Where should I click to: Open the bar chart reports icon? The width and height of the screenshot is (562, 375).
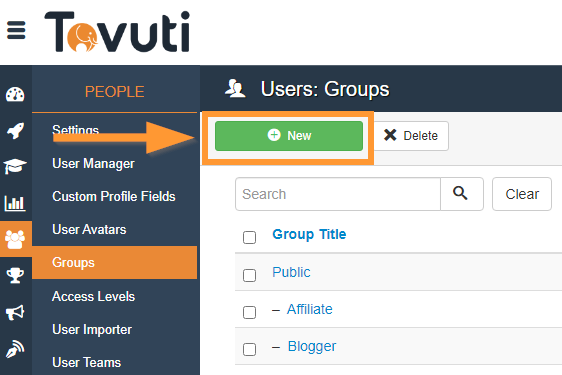click(x=15, y=203)
